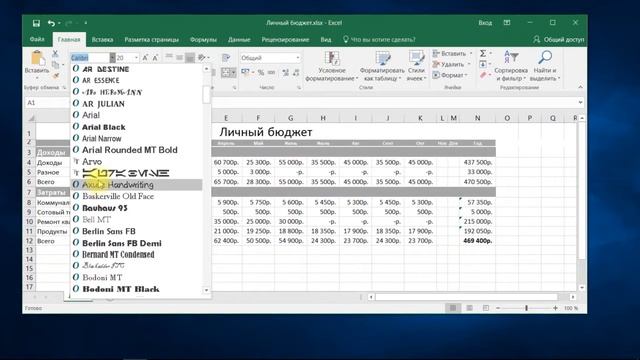Toggle bottom vertical alignment
The height and width of the screenshot is (360, 640).
pyautogui.click(x=190, y=58)
